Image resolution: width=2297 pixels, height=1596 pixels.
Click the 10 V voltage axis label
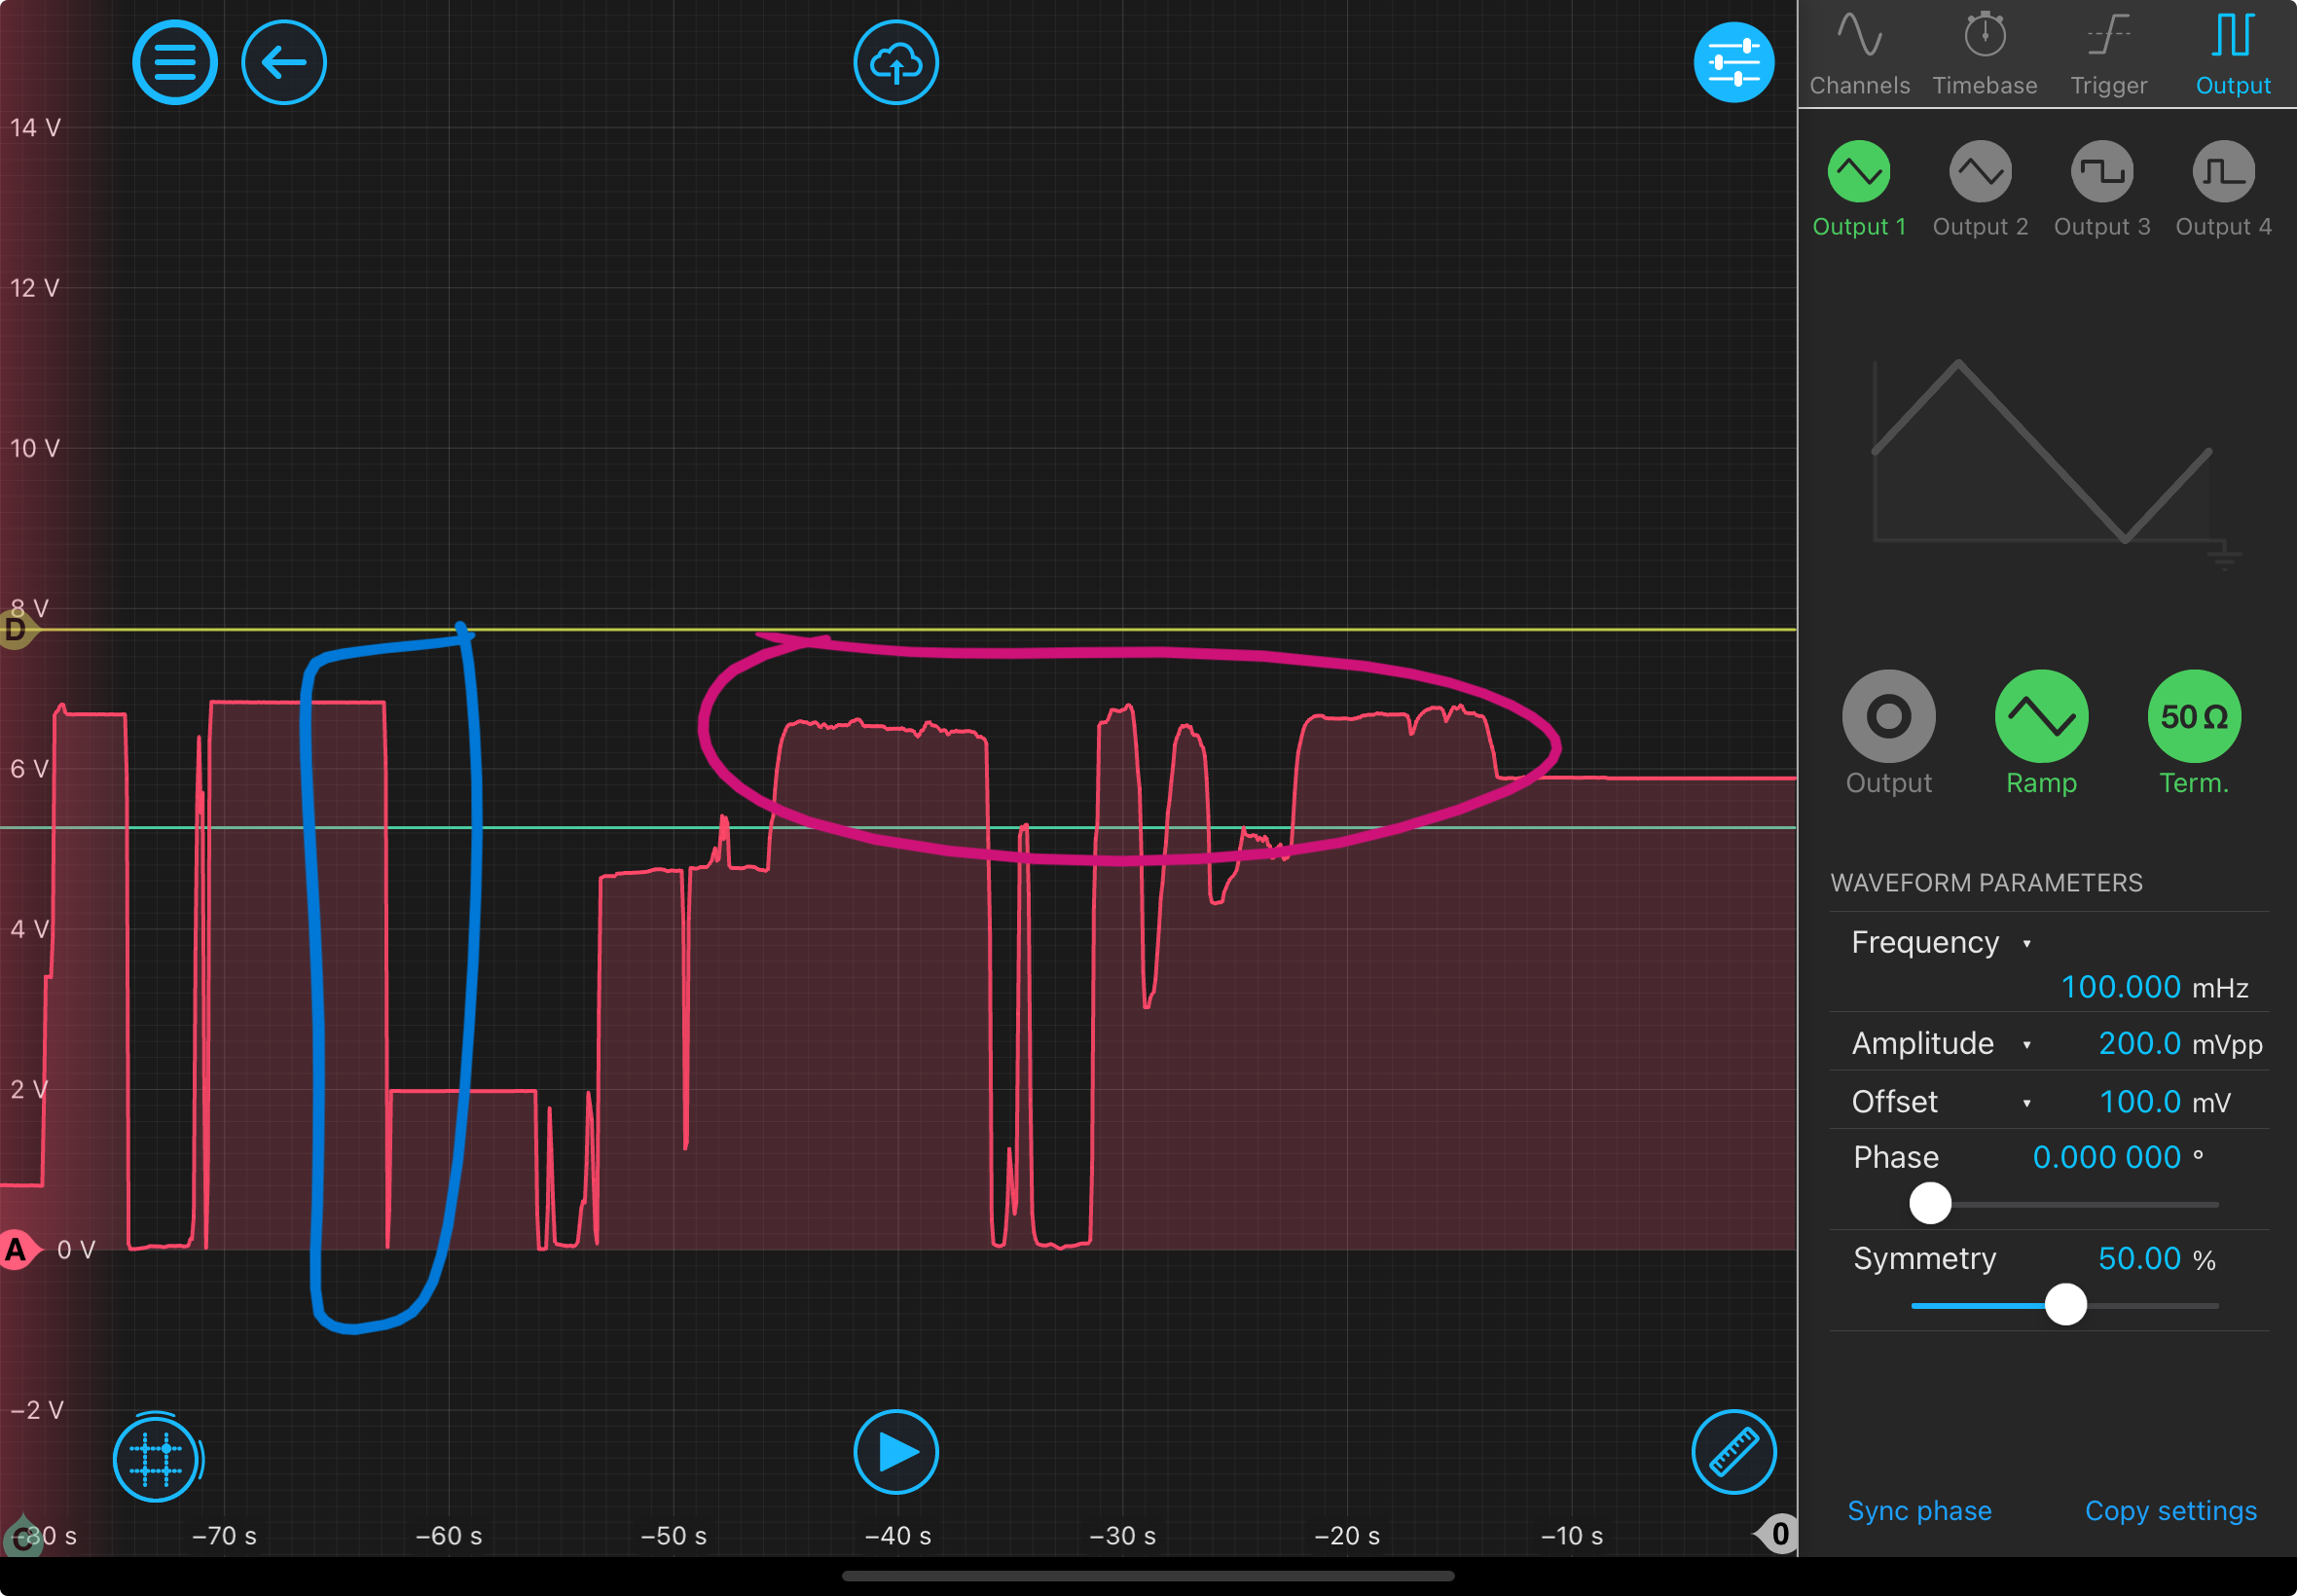point(35,448)
